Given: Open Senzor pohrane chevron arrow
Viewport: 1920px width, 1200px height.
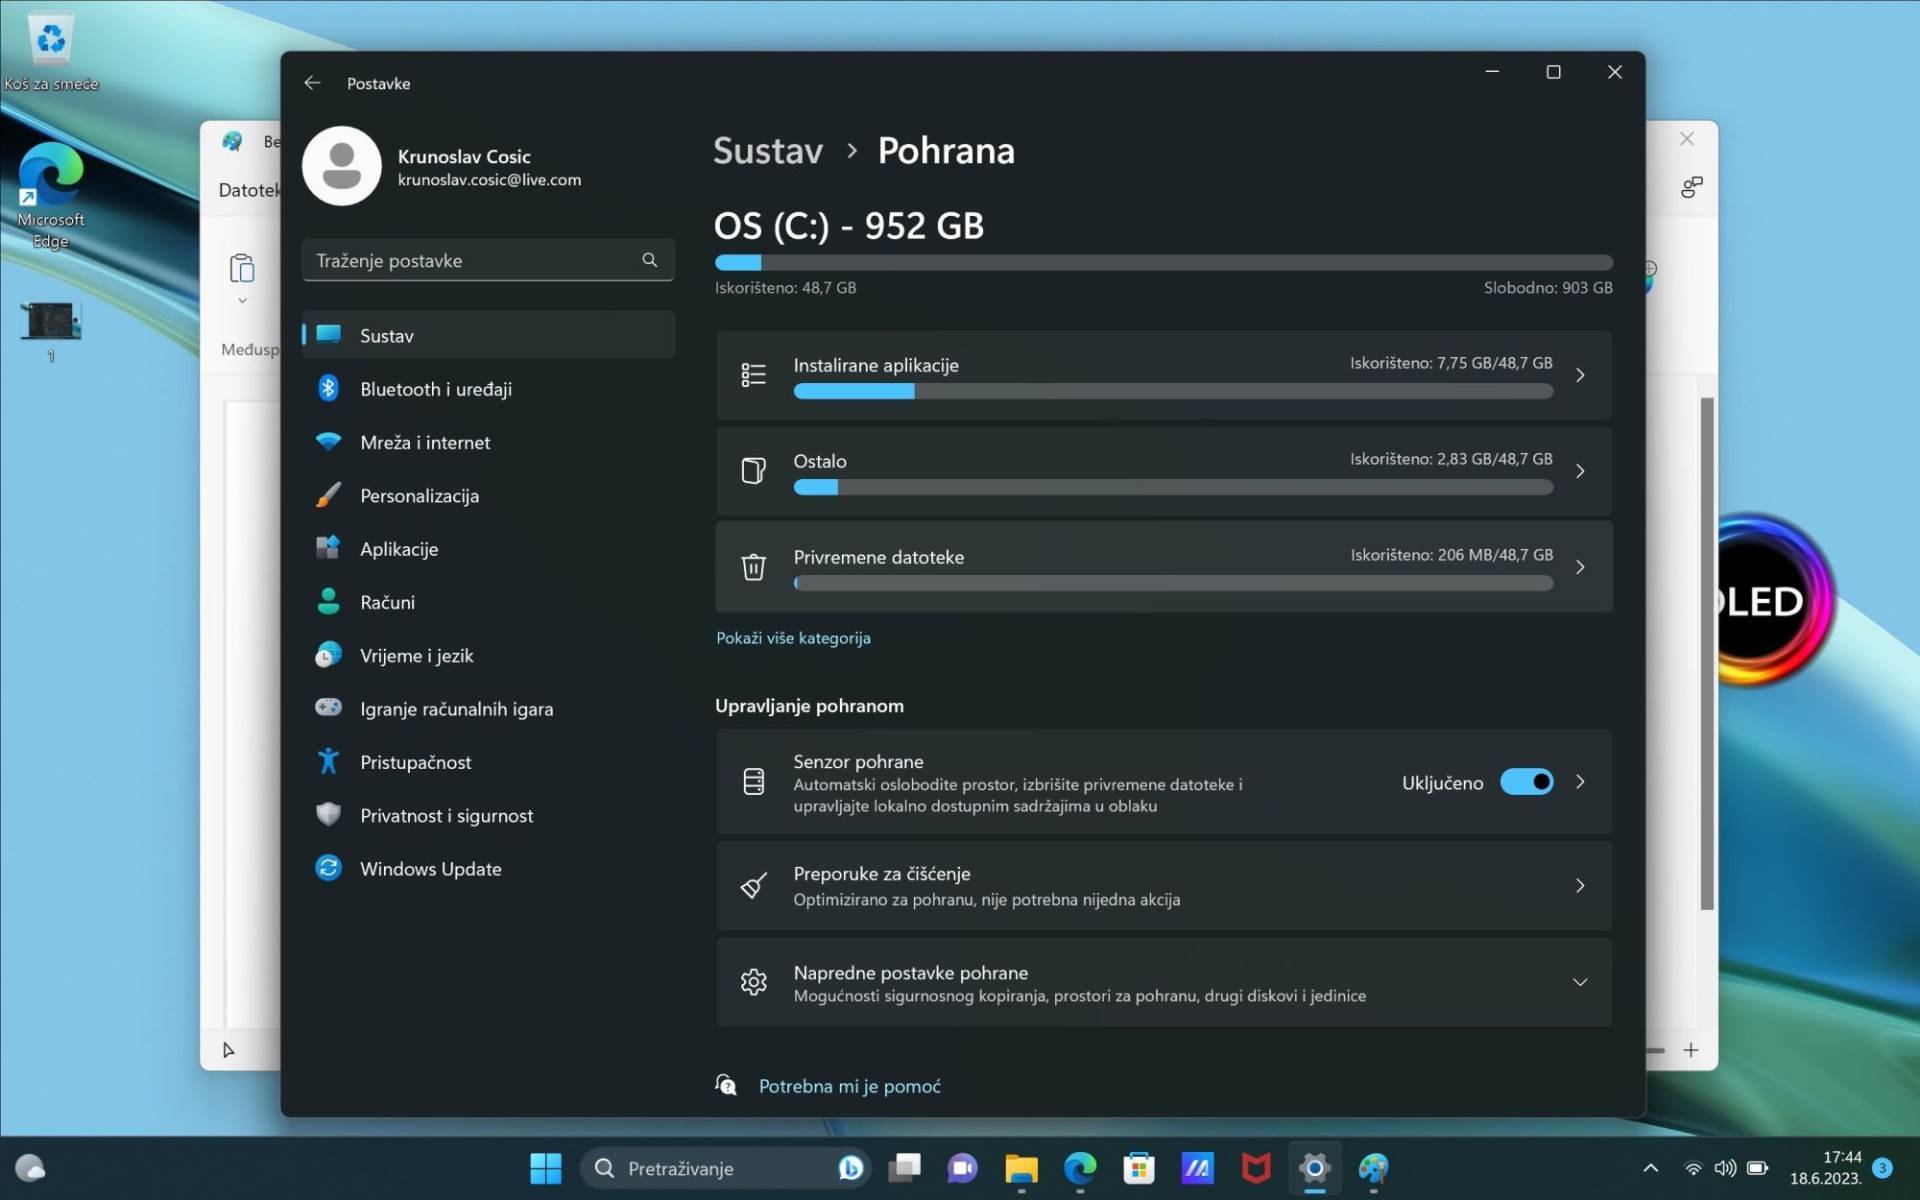Looking at the screenshot, I should [x=1579, y=782].
